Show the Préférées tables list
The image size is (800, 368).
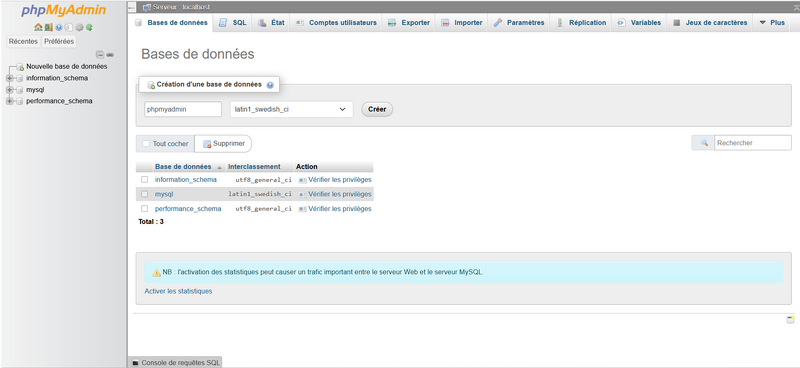click(59, 41)
